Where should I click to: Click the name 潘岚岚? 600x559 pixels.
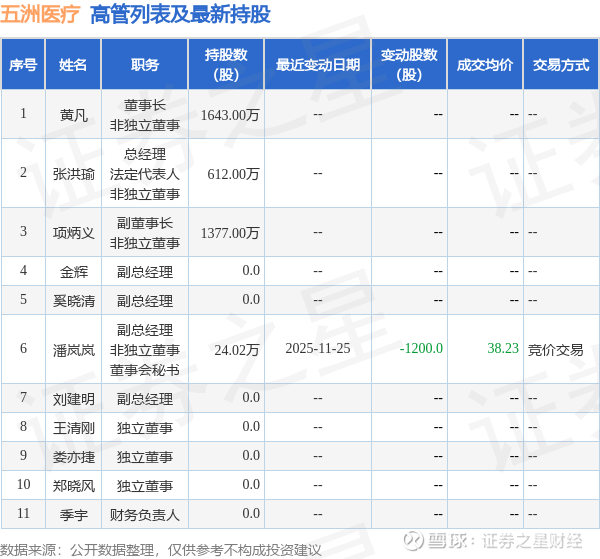[73, 349]
